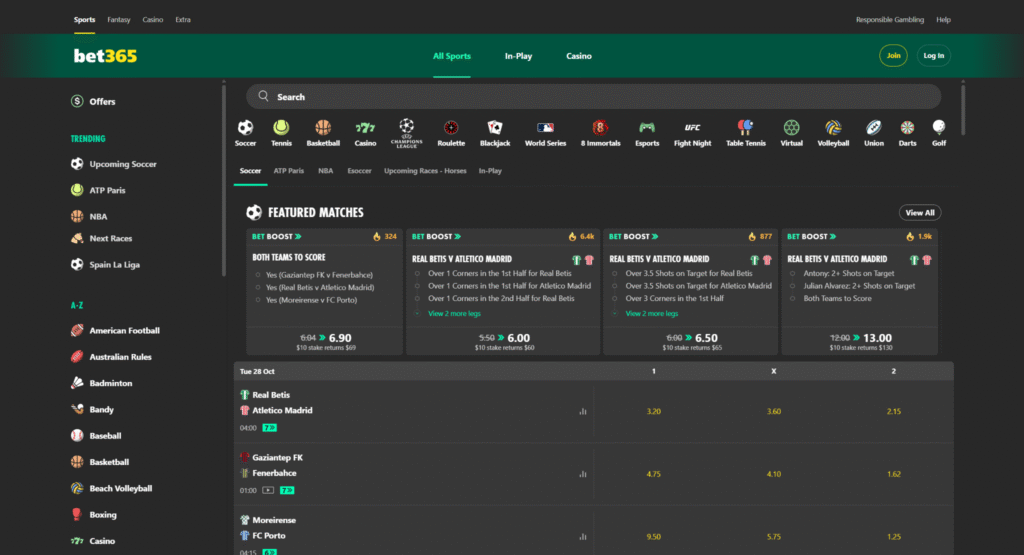
Task: Switch to the ATP Paris tab
Action: coord(288,171)
